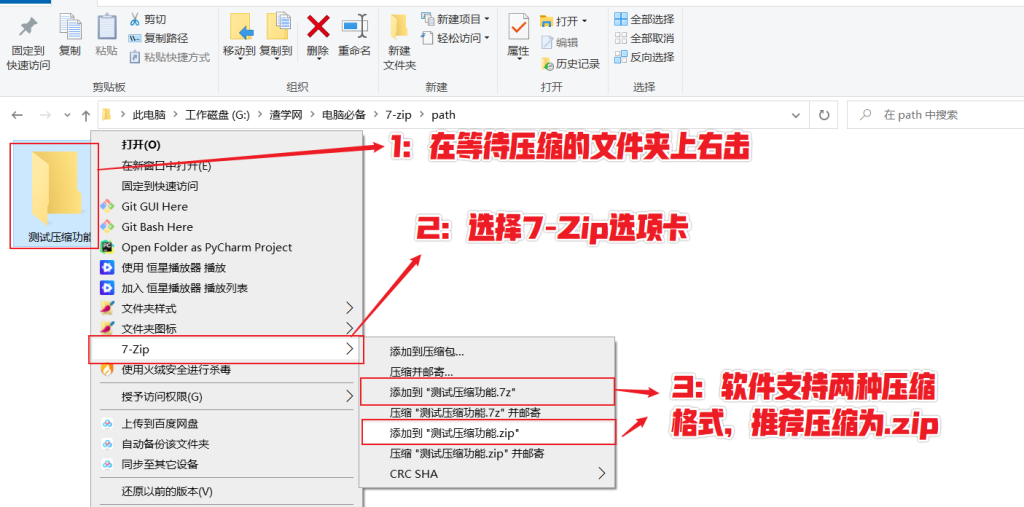Click 渣学网 breadcrumb
The image size is (1024, 507).
(x=285, y=115)
